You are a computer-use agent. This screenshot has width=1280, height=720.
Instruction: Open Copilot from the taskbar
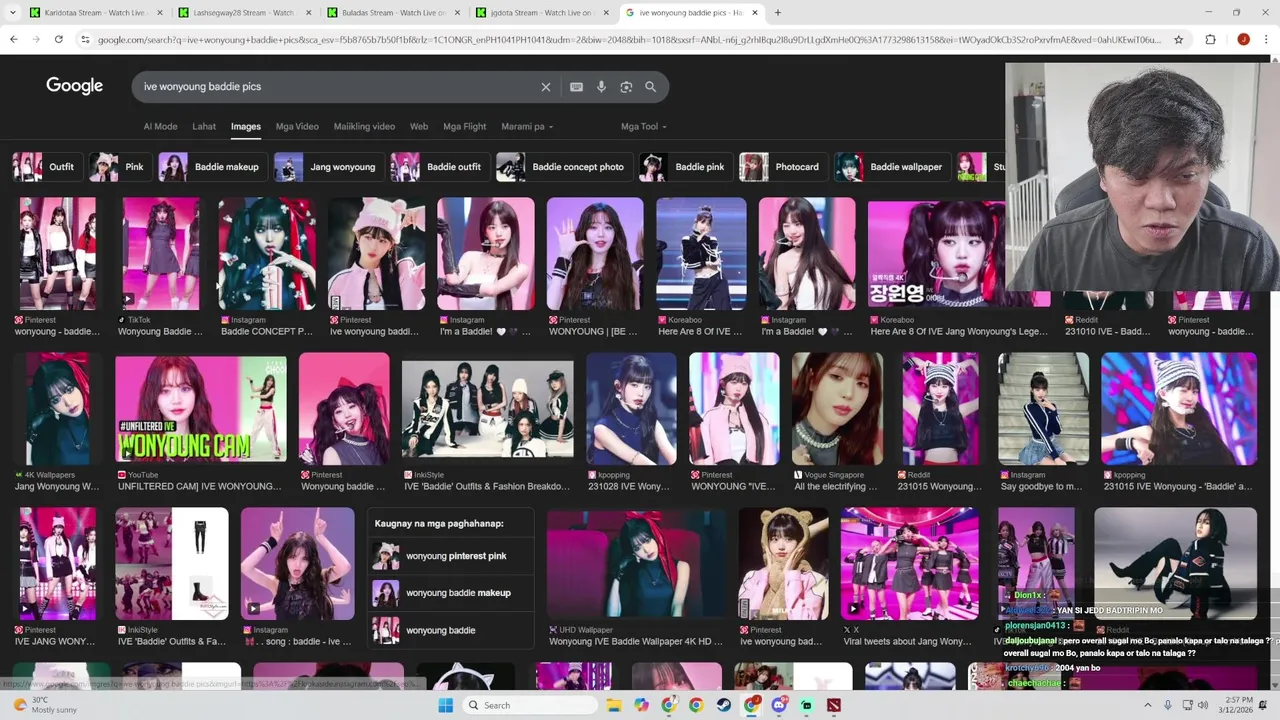pyautogui.click(x=642, y=705)
